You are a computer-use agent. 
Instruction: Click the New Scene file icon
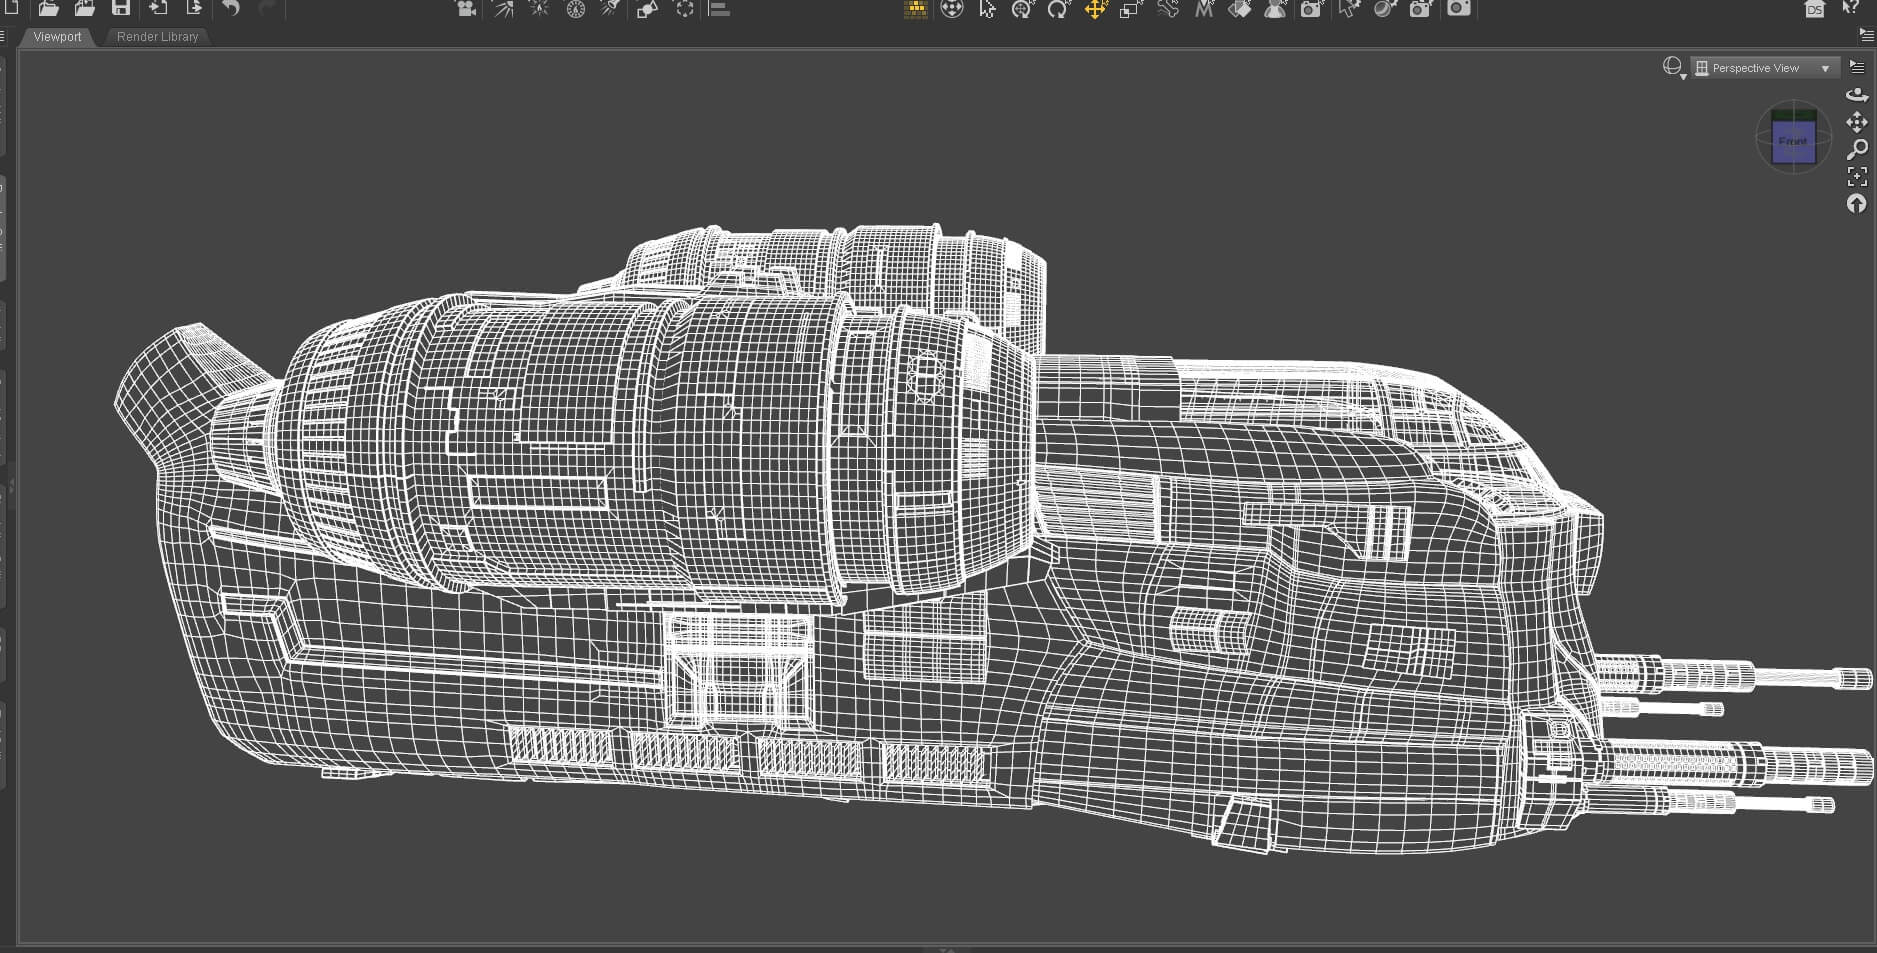12,8
